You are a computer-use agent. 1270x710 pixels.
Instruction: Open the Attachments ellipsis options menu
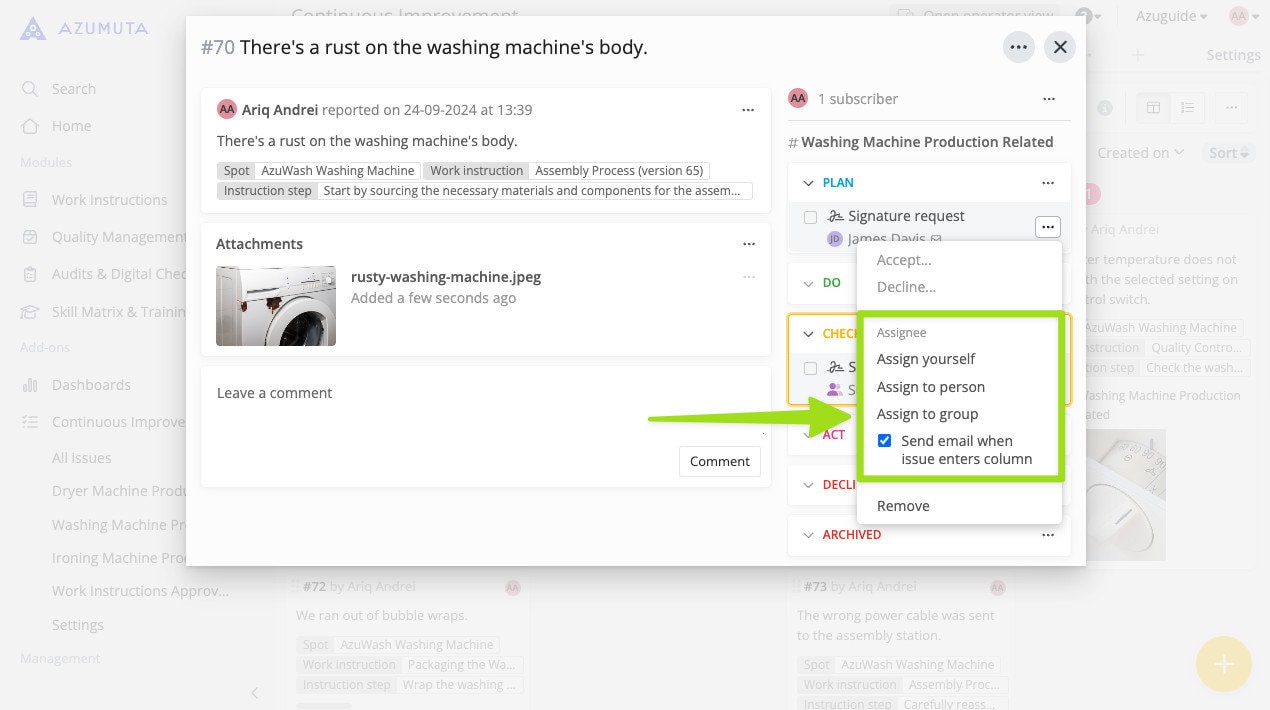(x=749, y=243)
